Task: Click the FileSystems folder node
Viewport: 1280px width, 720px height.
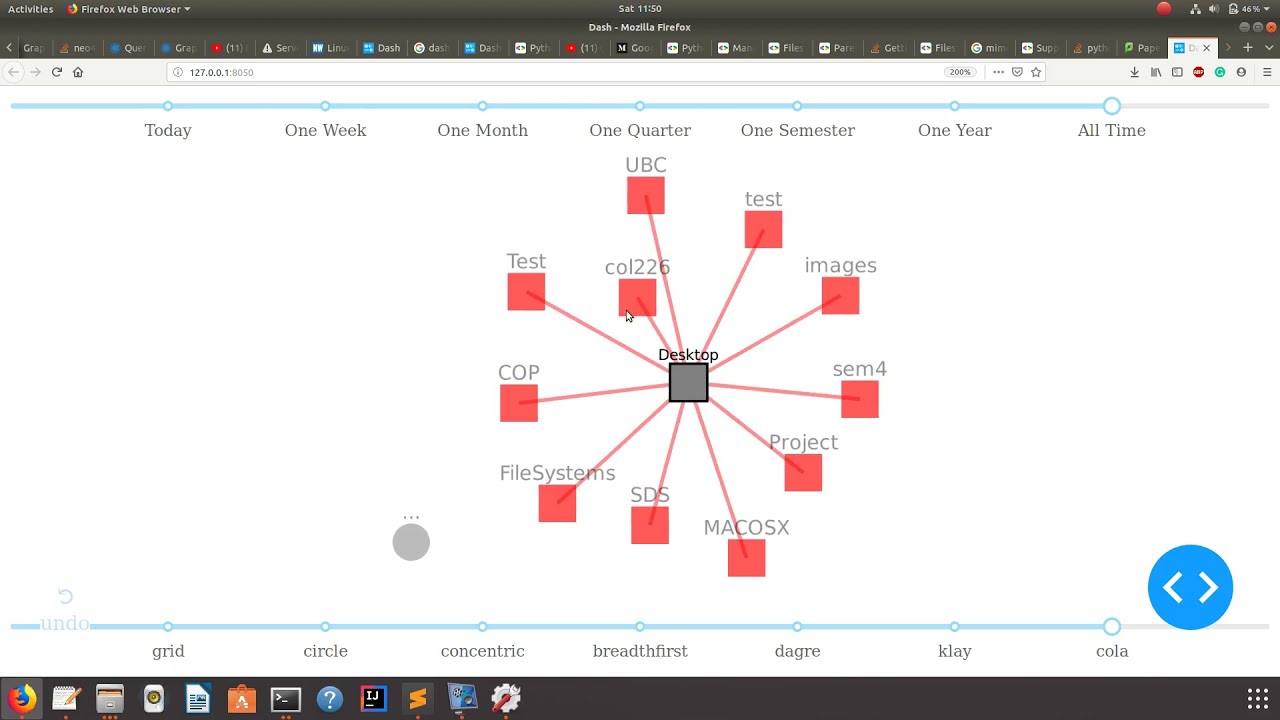Action: tap(557, 503)
